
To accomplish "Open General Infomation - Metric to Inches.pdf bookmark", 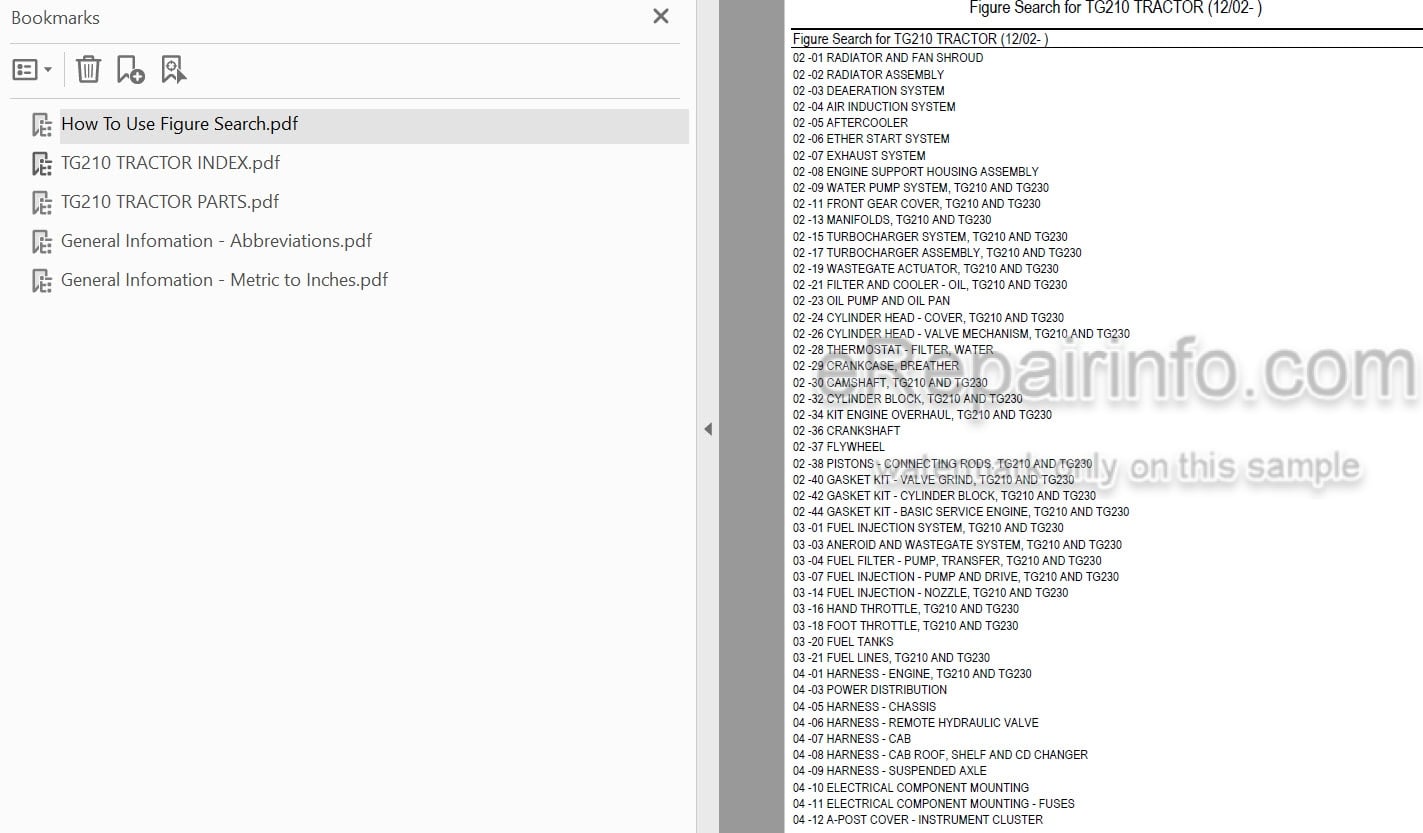I will pos(224,280).
